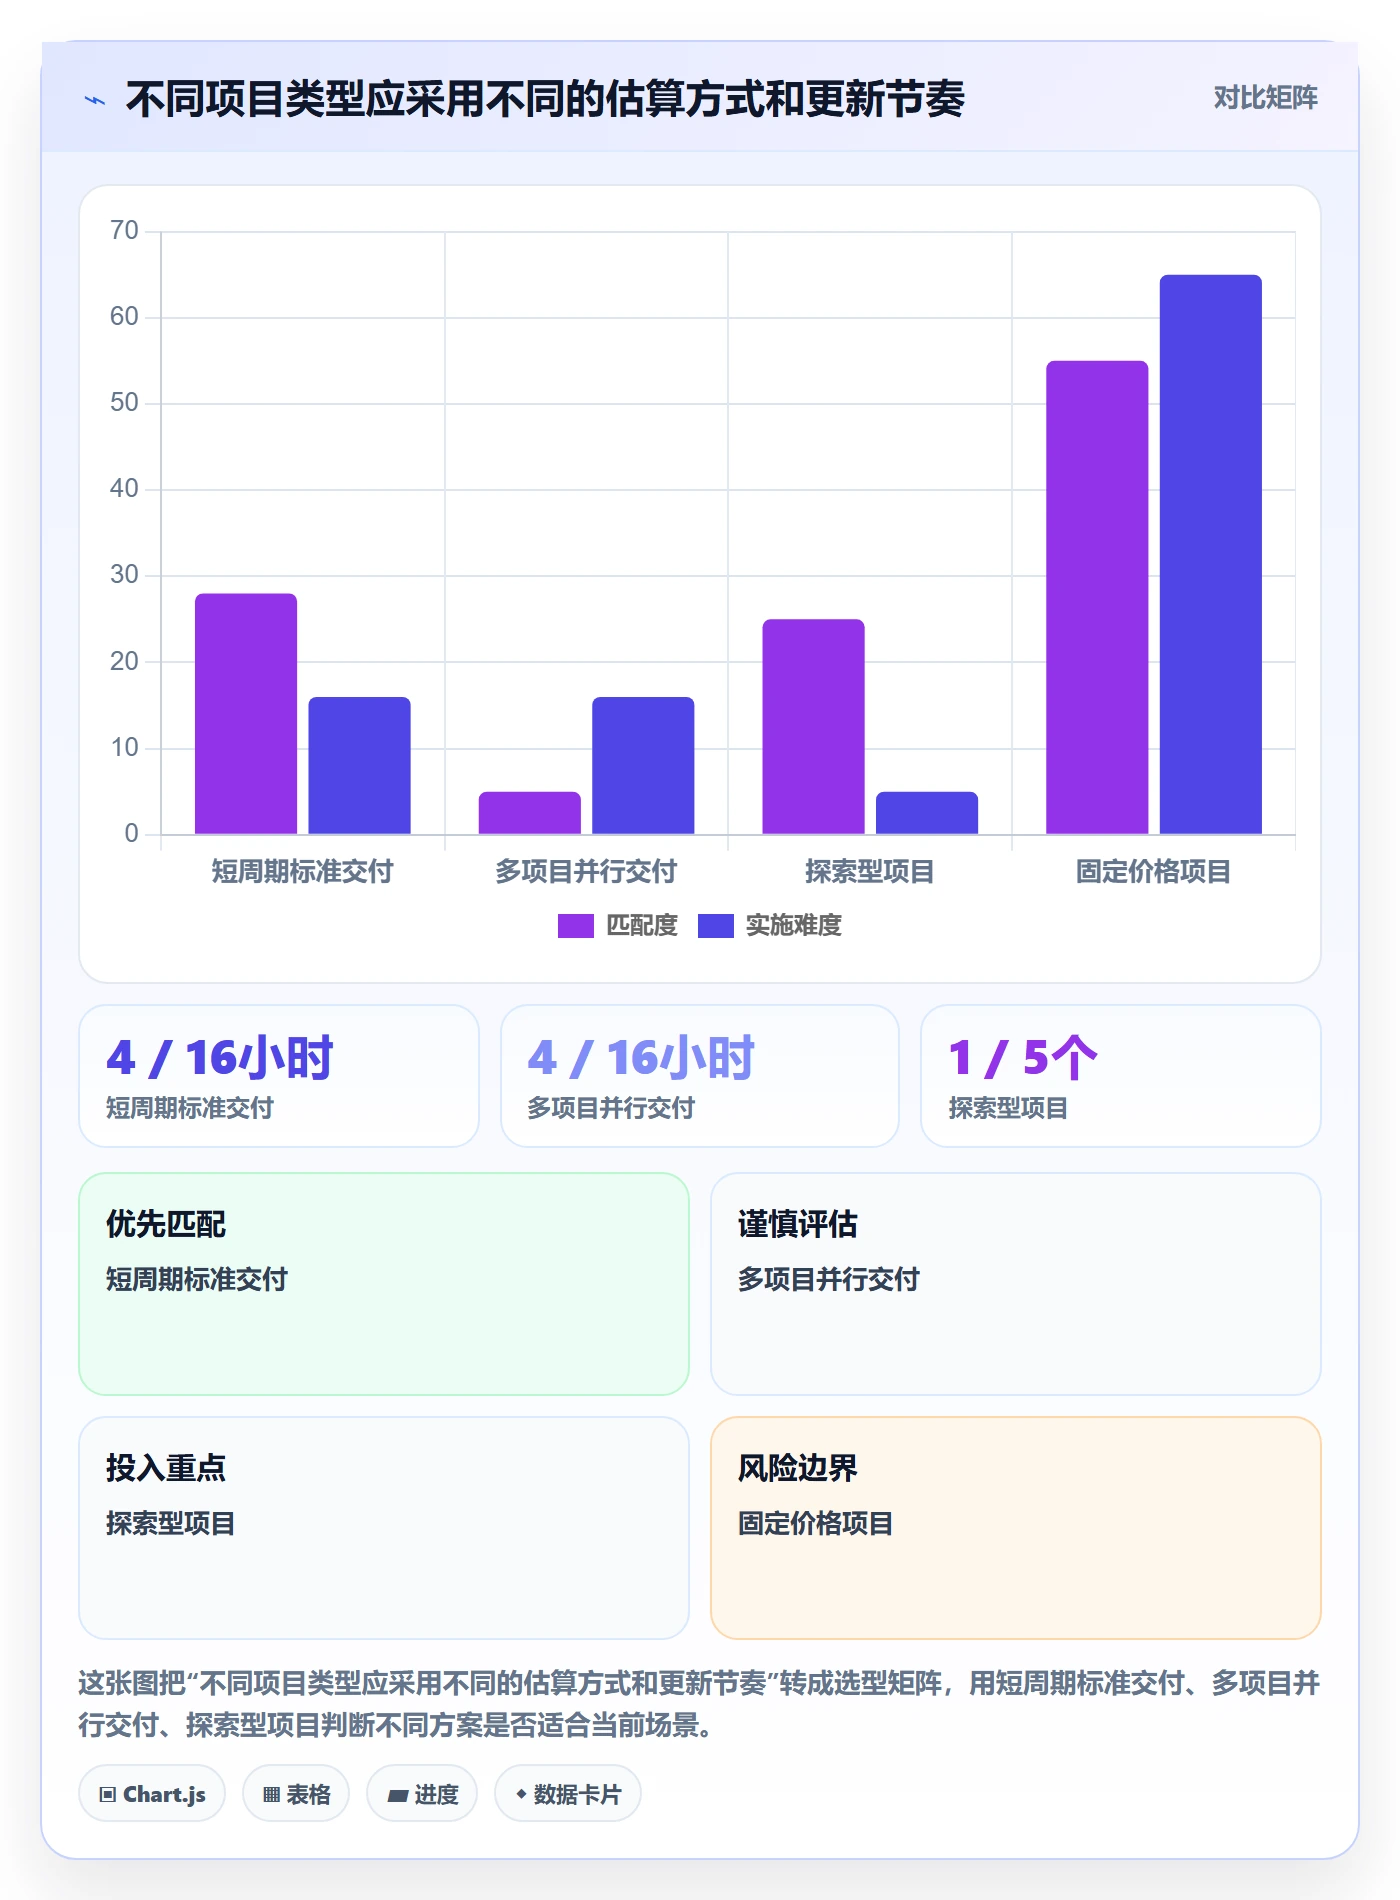Screen dimensions: 1400x1900
Task: Click 固定价格项目 inside the 风险边界 card
Action: pyautogui.click(x=816, y=1524)
